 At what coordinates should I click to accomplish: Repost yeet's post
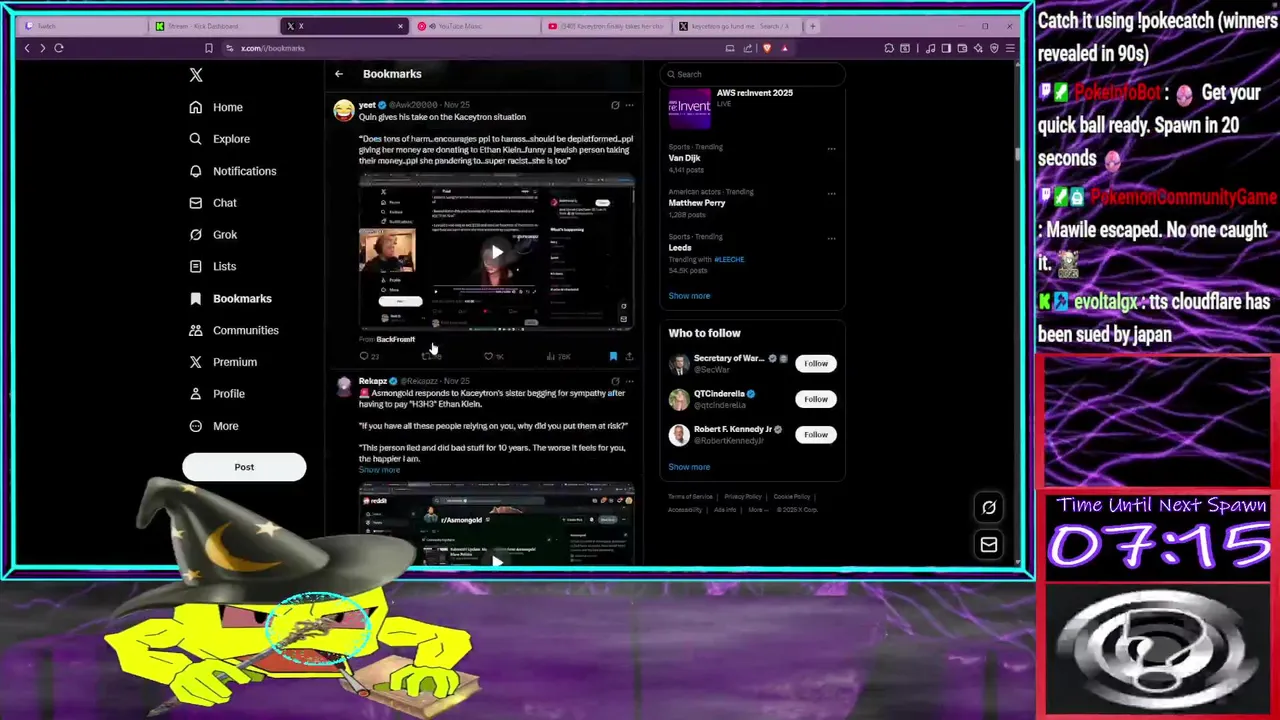(430, 356)
